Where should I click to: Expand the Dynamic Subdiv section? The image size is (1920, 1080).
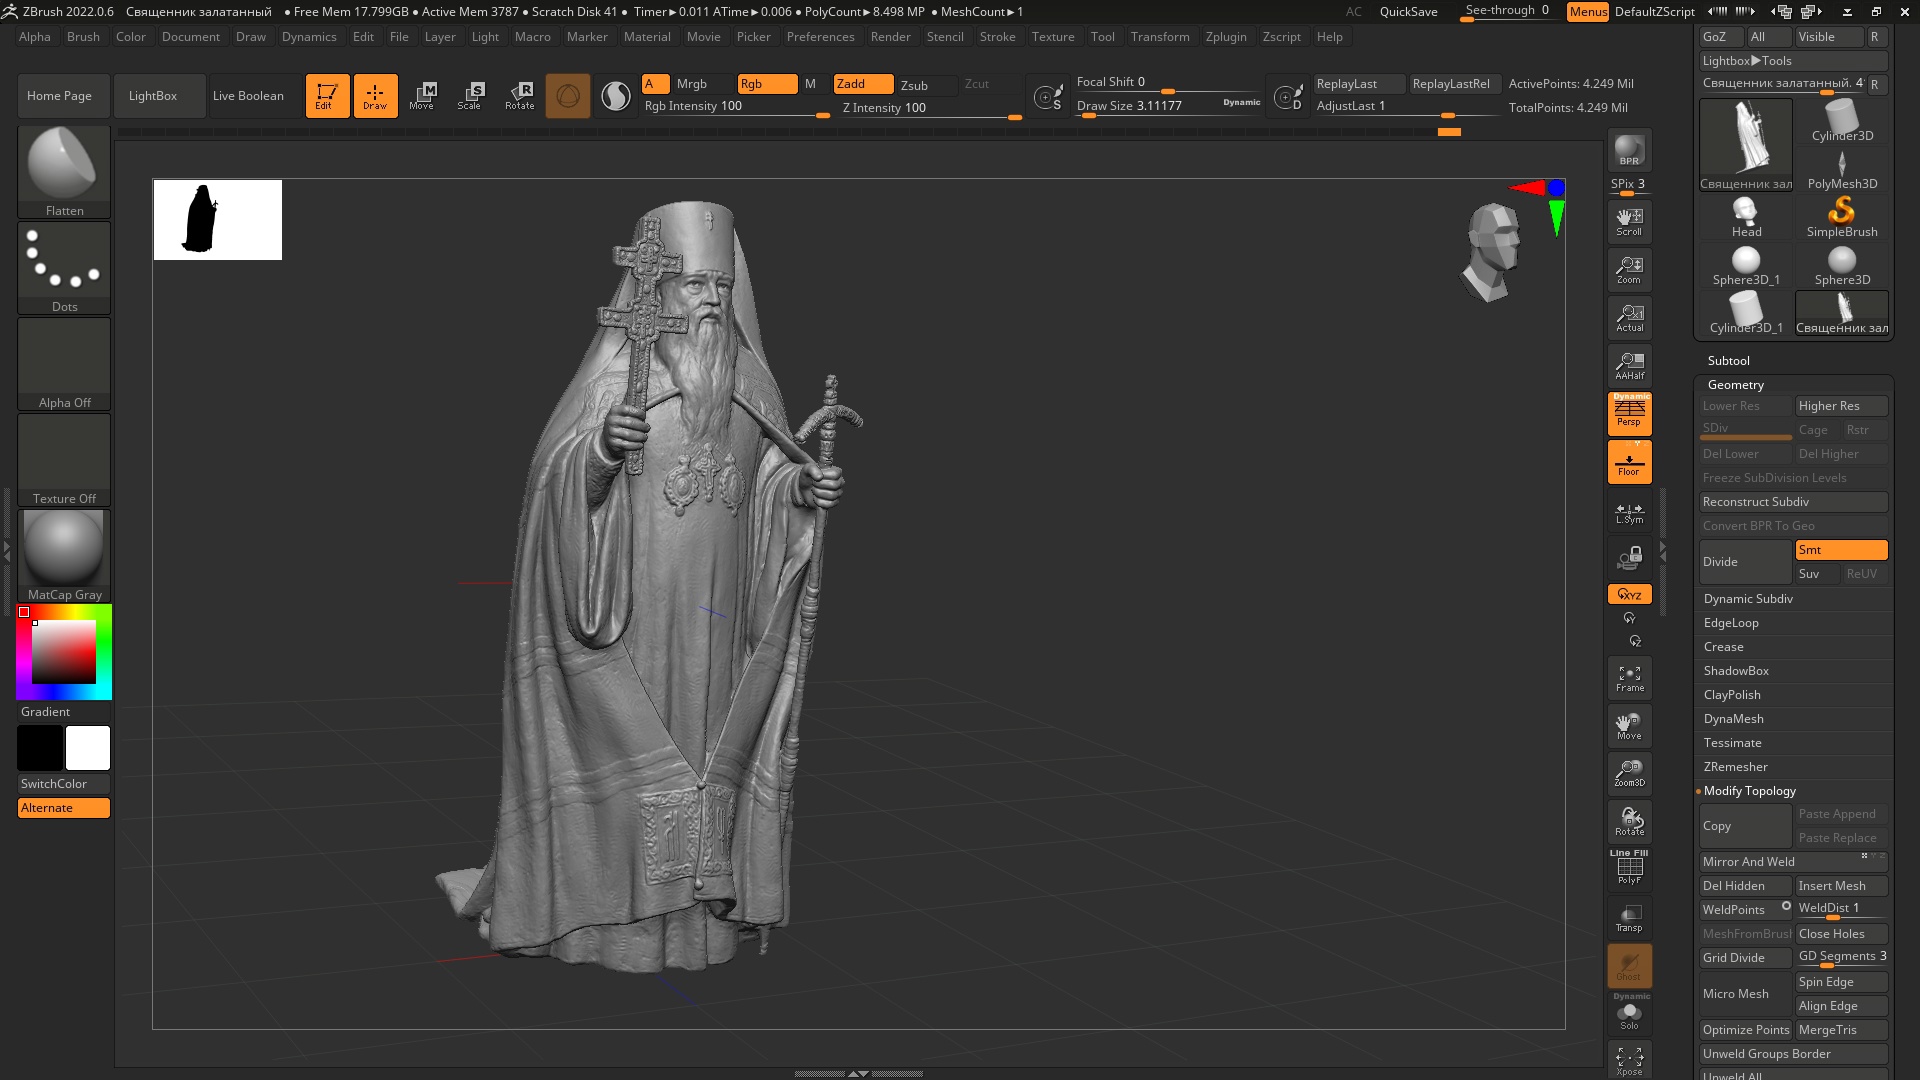[x=1748, y=599]
